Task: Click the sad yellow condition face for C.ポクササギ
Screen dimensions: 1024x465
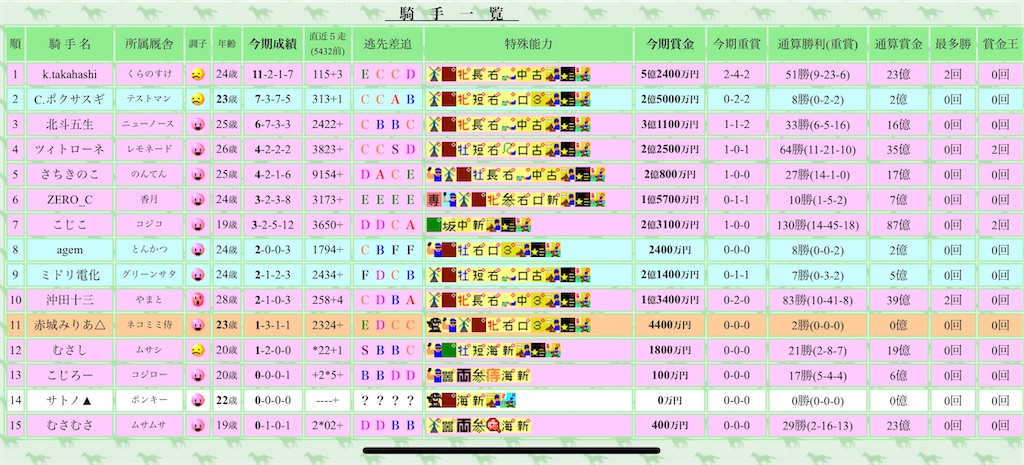Action: [197, 99]
